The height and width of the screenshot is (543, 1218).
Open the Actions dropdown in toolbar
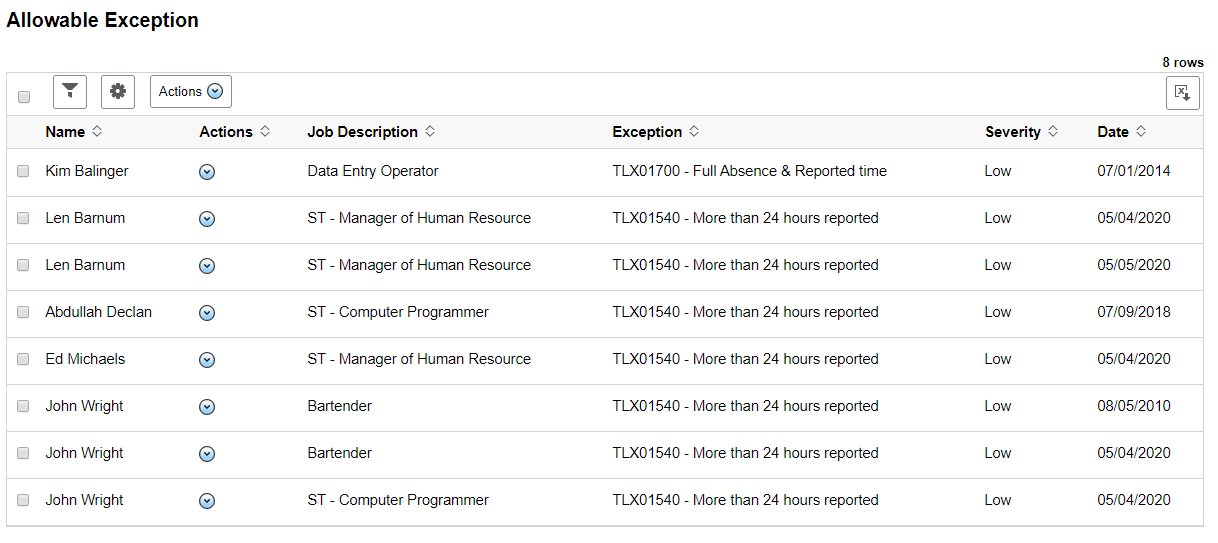[191, 92]
